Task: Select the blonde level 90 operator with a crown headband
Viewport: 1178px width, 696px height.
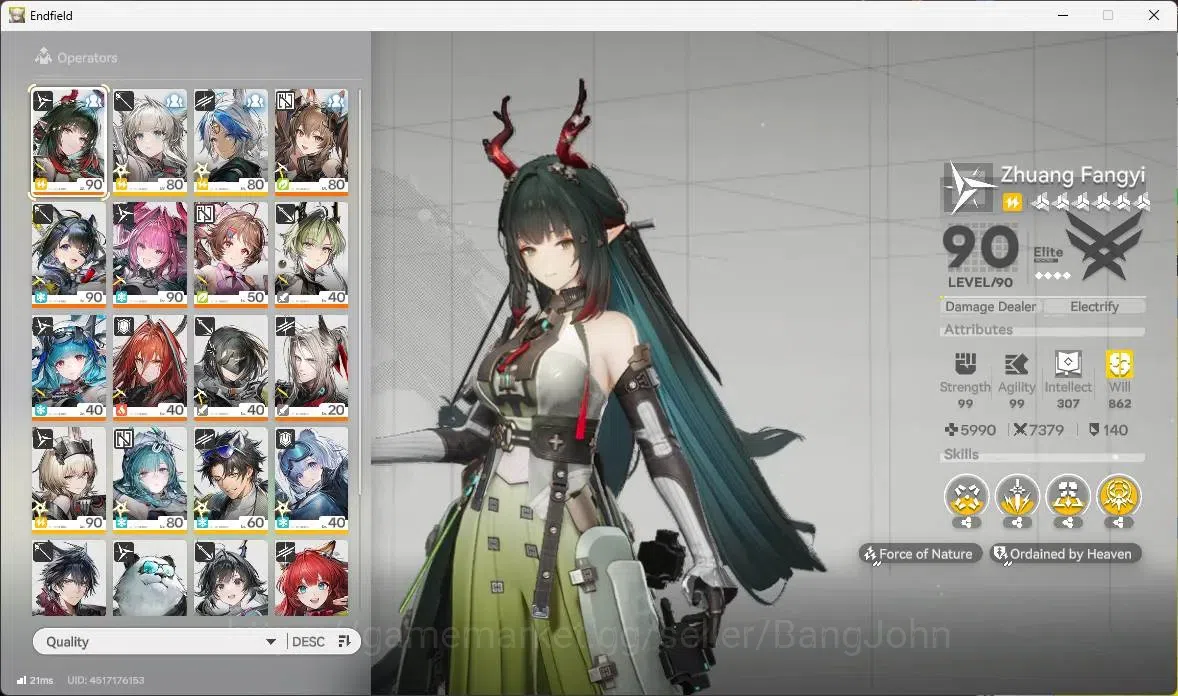Action: tap(69, 480)
